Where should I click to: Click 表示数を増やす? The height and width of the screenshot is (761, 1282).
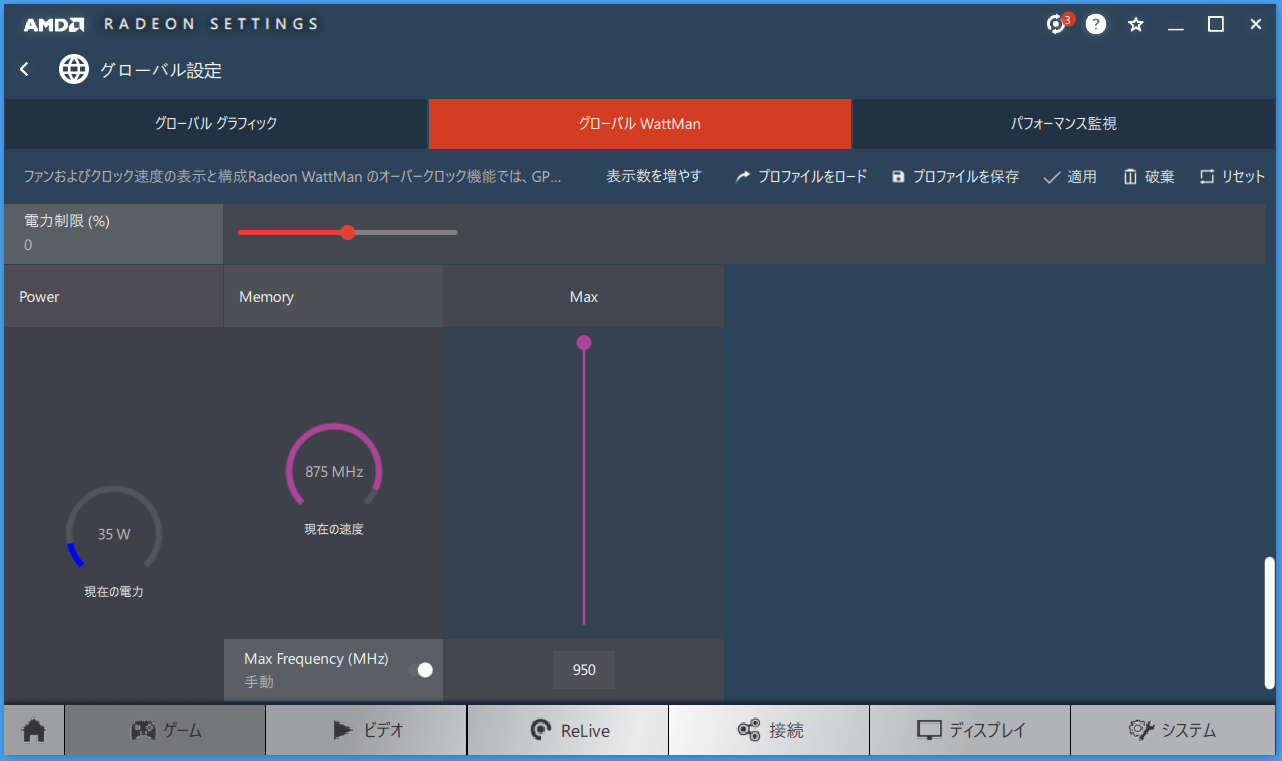pos(654,176)
